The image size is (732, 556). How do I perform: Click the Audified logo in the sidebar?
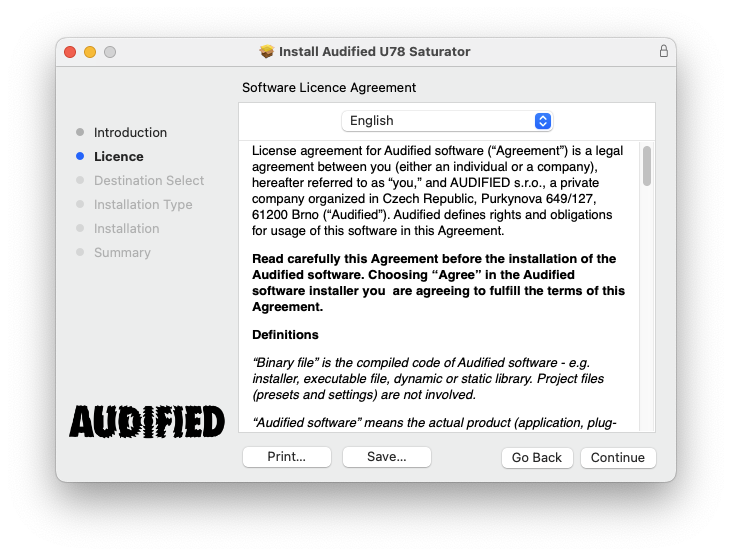[x=147, y=421]
